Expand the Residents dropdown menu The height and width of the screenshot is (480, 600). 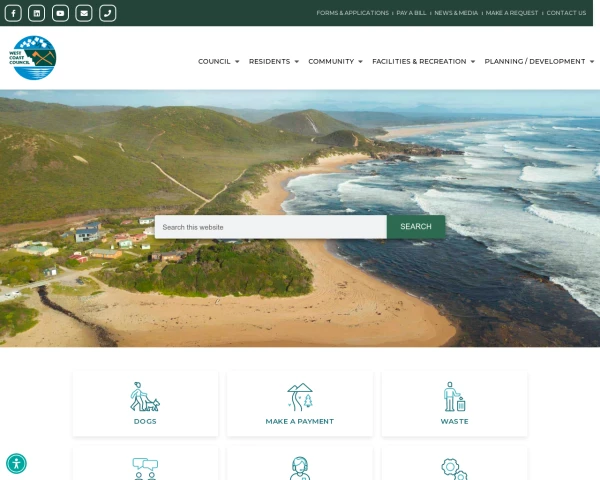tap(274, 61)
